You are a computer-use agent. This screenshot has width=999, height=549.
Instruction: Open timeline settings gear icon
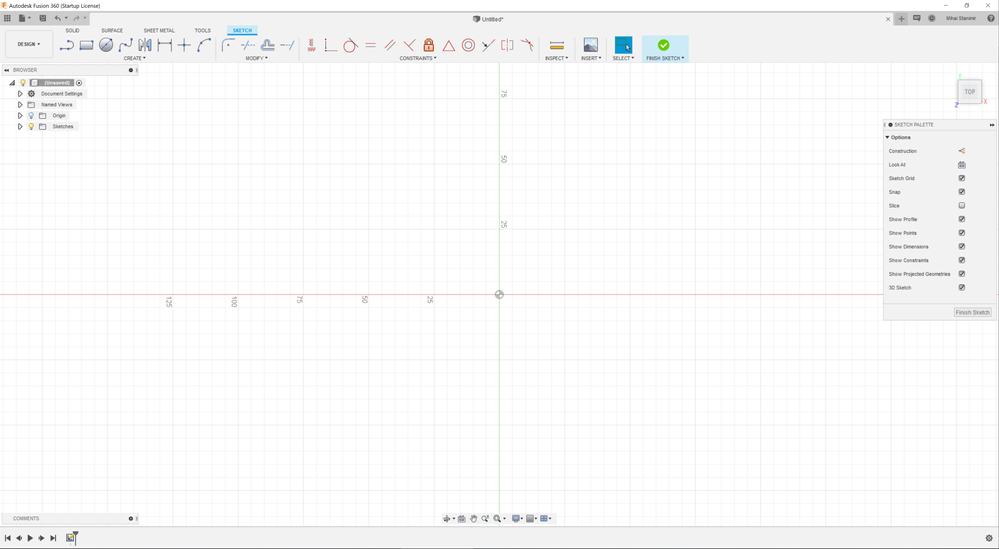989,538
